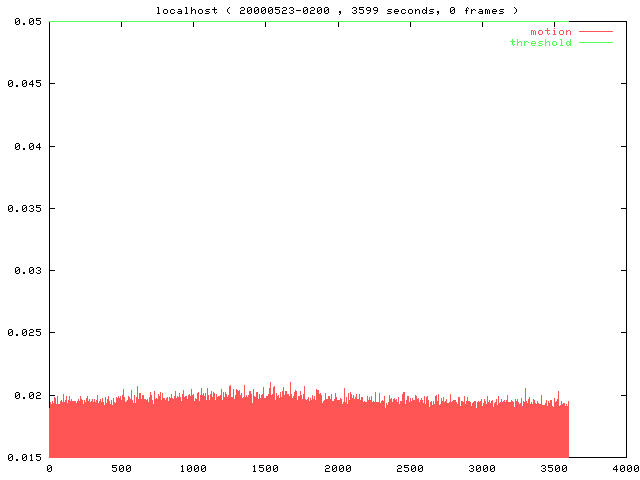Click the red motion legend line sample

point(596,32)
